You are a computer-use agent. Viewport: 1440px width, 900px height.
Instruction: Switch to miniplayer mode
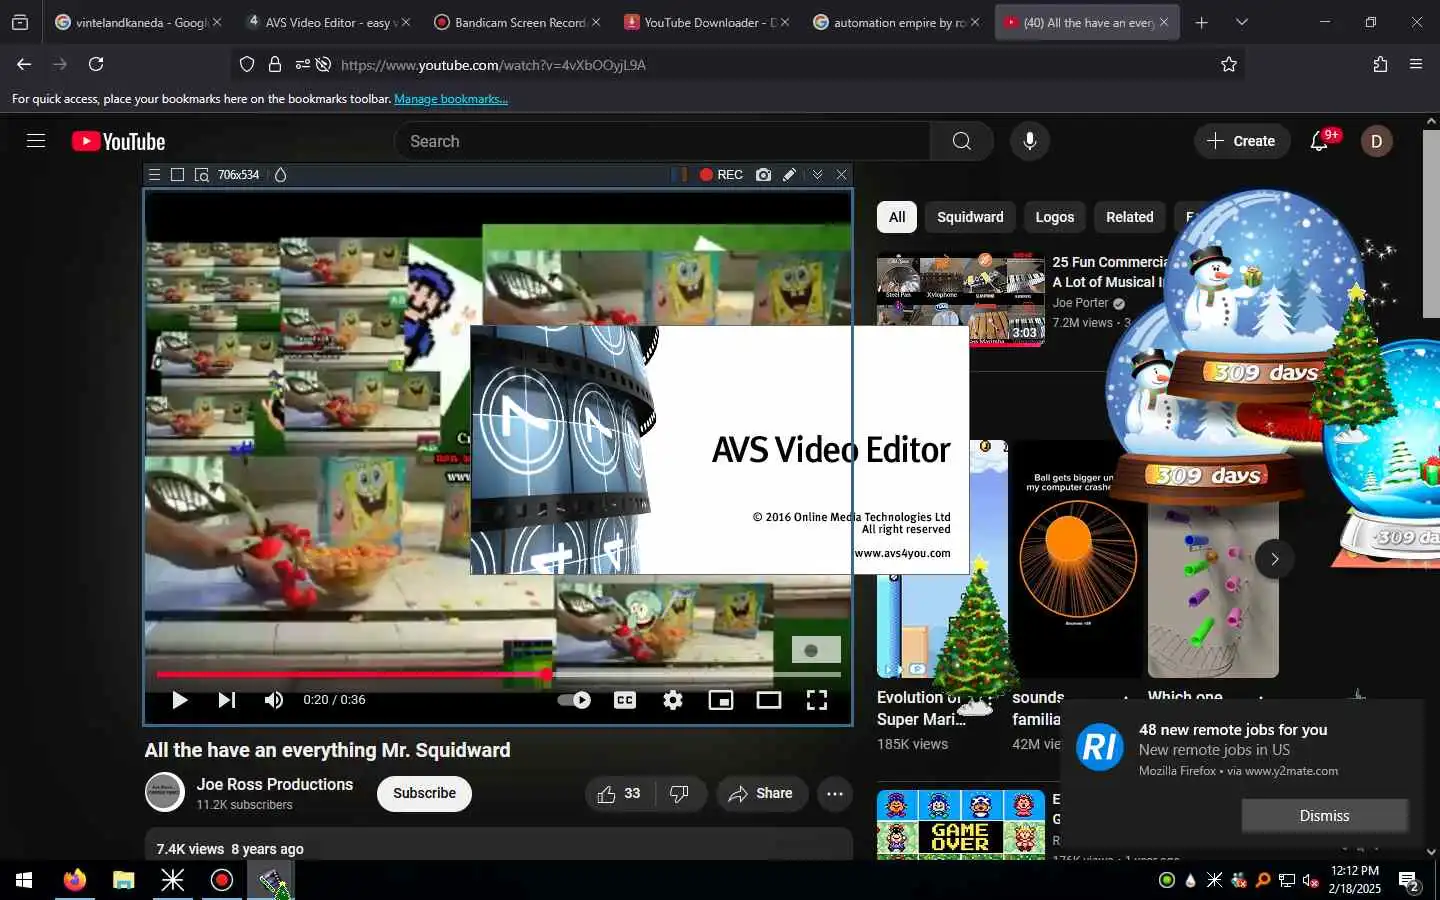[721, 700]
